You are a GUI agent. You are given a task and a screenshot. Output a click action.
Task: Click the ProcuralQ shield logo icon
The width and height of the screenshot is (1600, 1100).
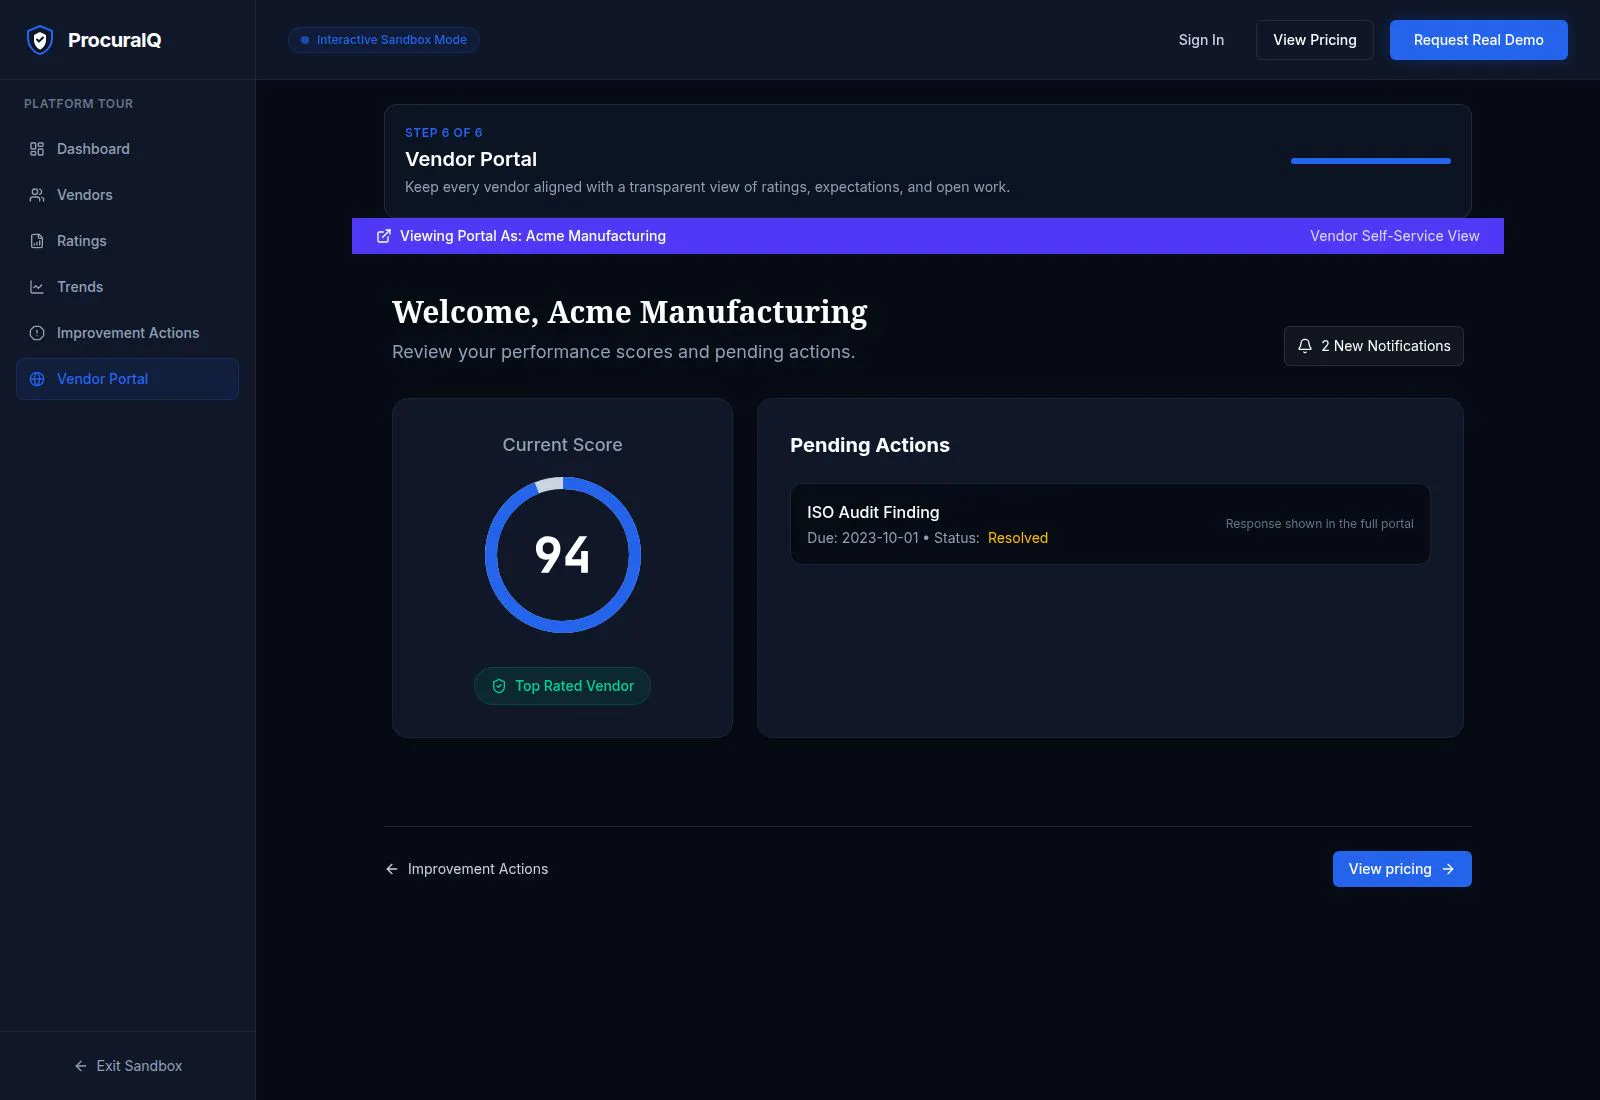(x=40, y=40)
